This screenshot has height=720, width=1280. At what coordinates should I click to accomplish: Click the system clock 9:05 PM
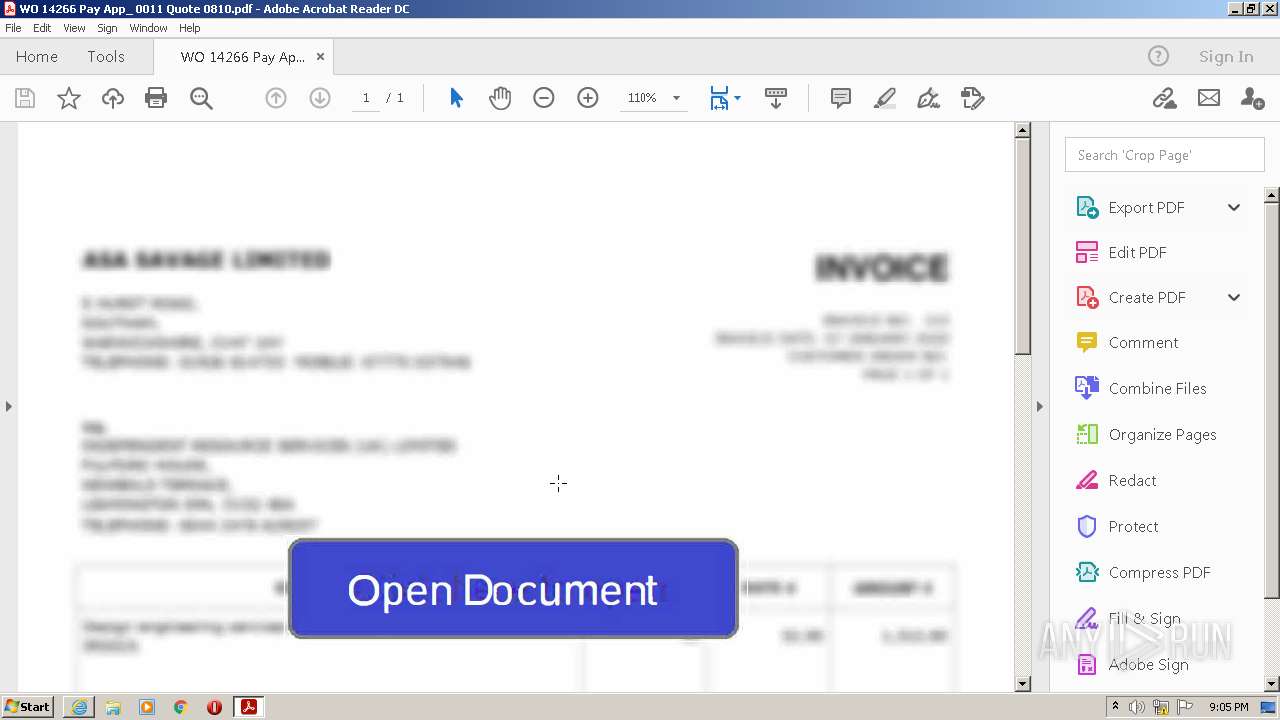pyautogui.click(x=1228, y=707)
